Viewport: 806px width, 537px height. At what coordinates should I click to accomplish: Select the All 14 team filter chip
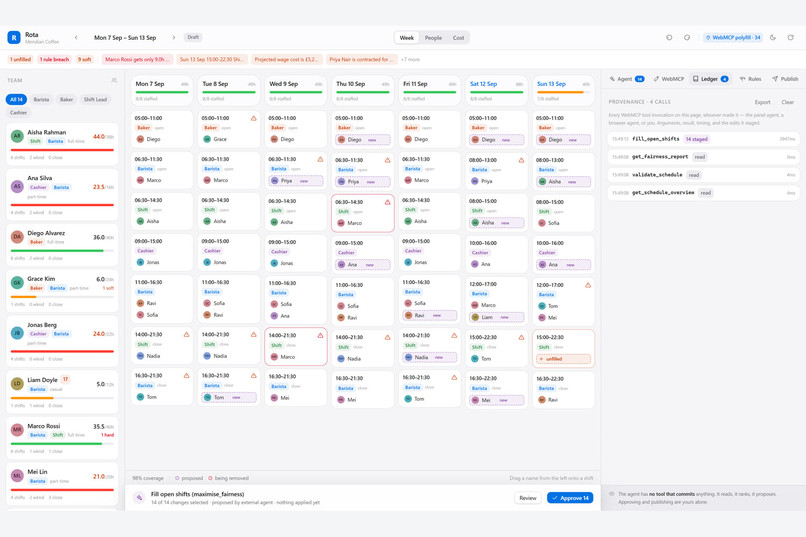(x=16, y=99)
